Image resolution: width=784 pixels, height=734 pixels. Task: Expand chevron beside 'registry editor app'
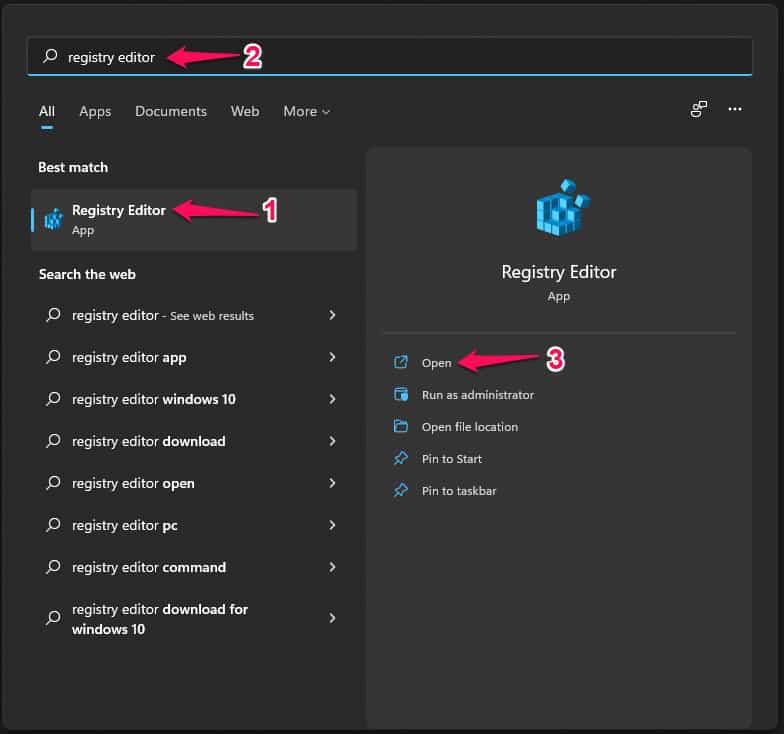click(332, 357)
